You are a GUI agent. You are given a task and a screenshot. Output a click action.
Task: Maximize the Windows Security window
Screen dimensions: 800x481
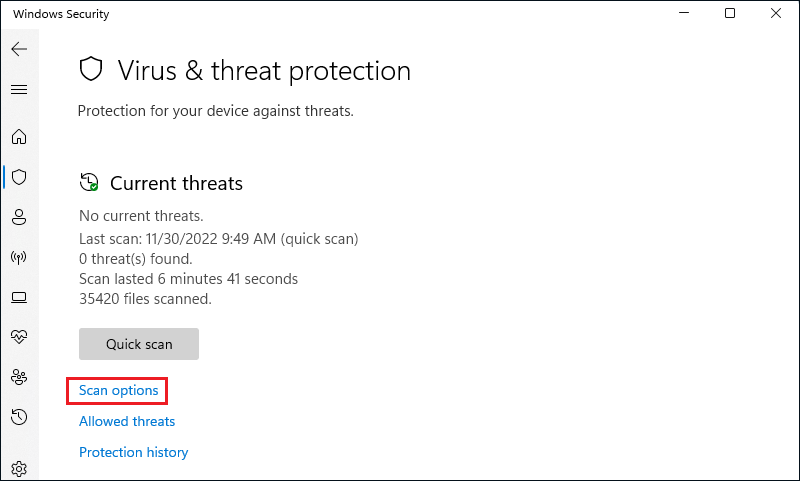click(x=730, y=13)
